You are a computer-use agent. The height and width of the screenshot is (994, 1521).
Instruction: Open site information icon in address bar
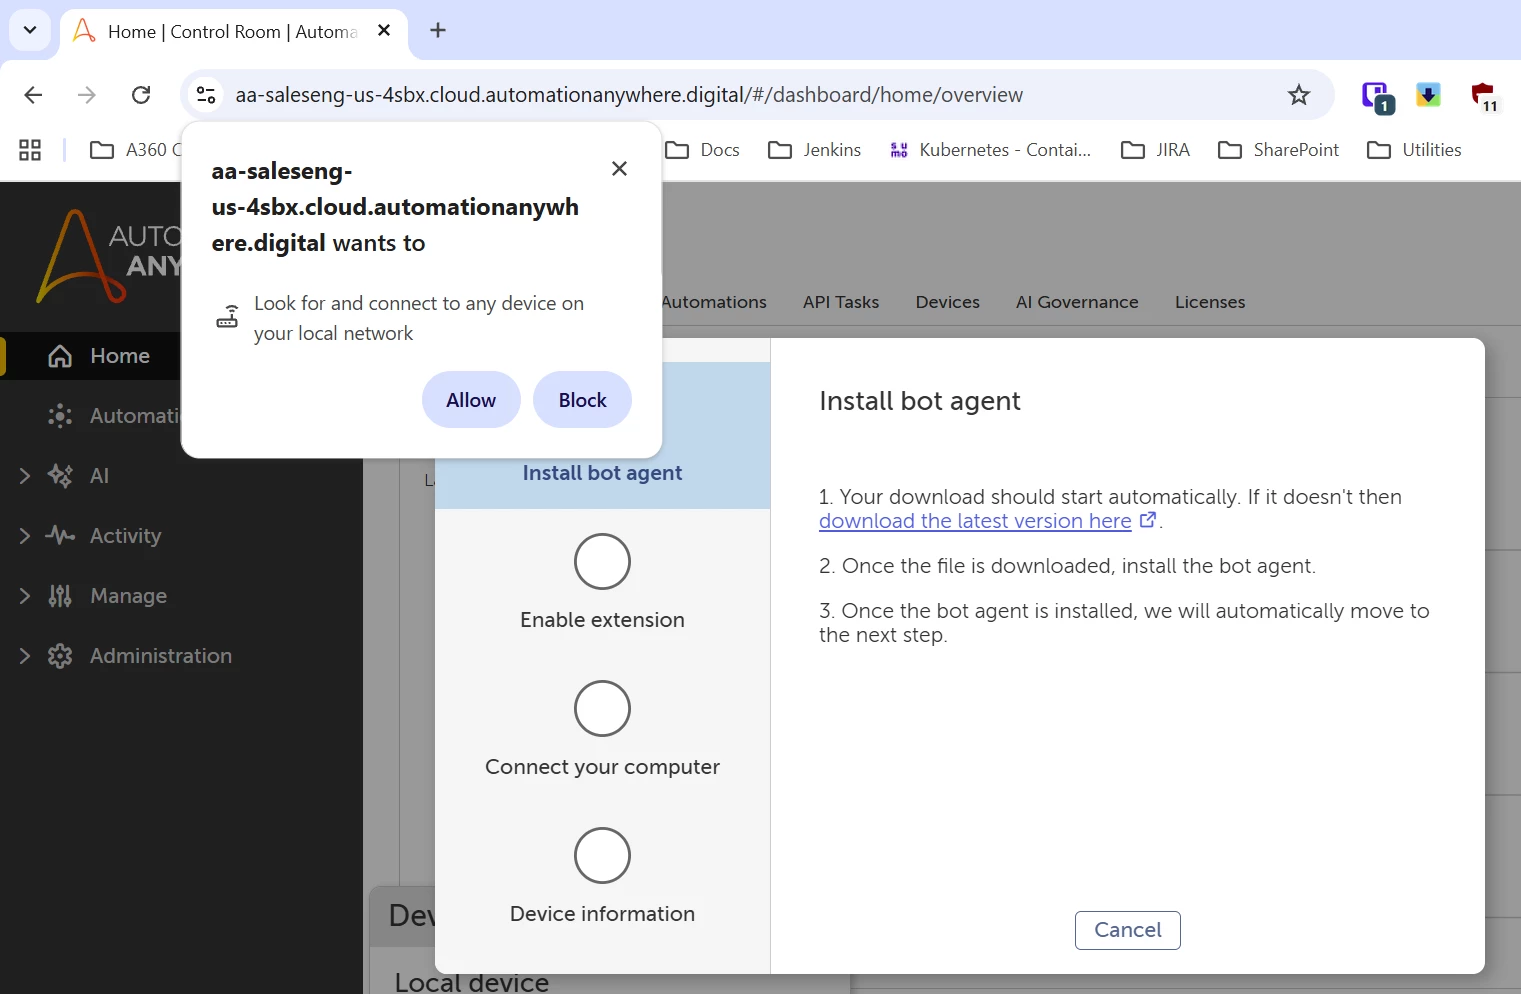pyautogui.click(x=206, y=95)
